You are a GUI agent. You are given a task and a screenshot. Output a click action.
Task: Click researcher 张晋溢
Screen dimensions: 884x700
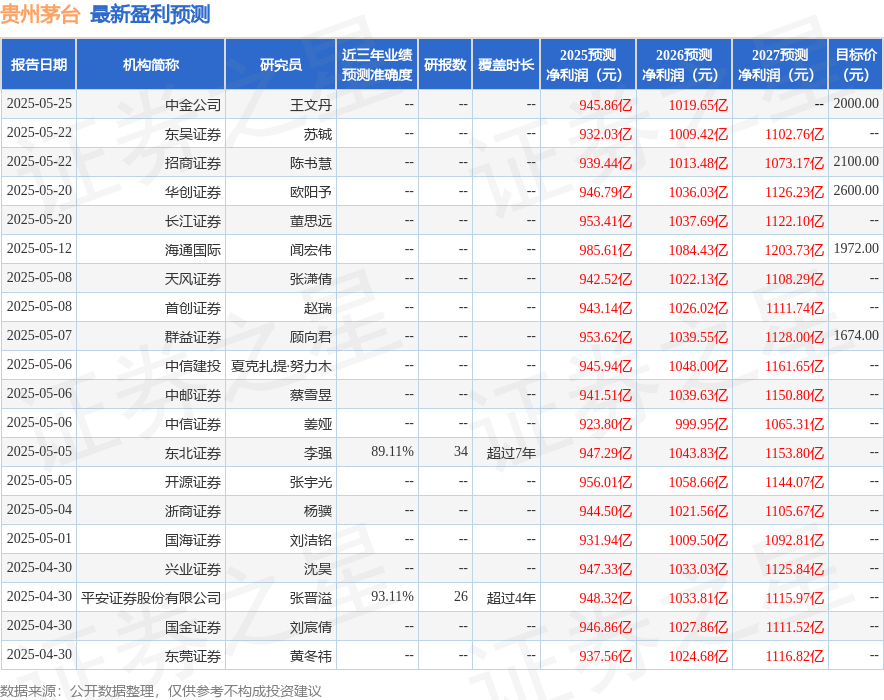(x=311, y=598)
